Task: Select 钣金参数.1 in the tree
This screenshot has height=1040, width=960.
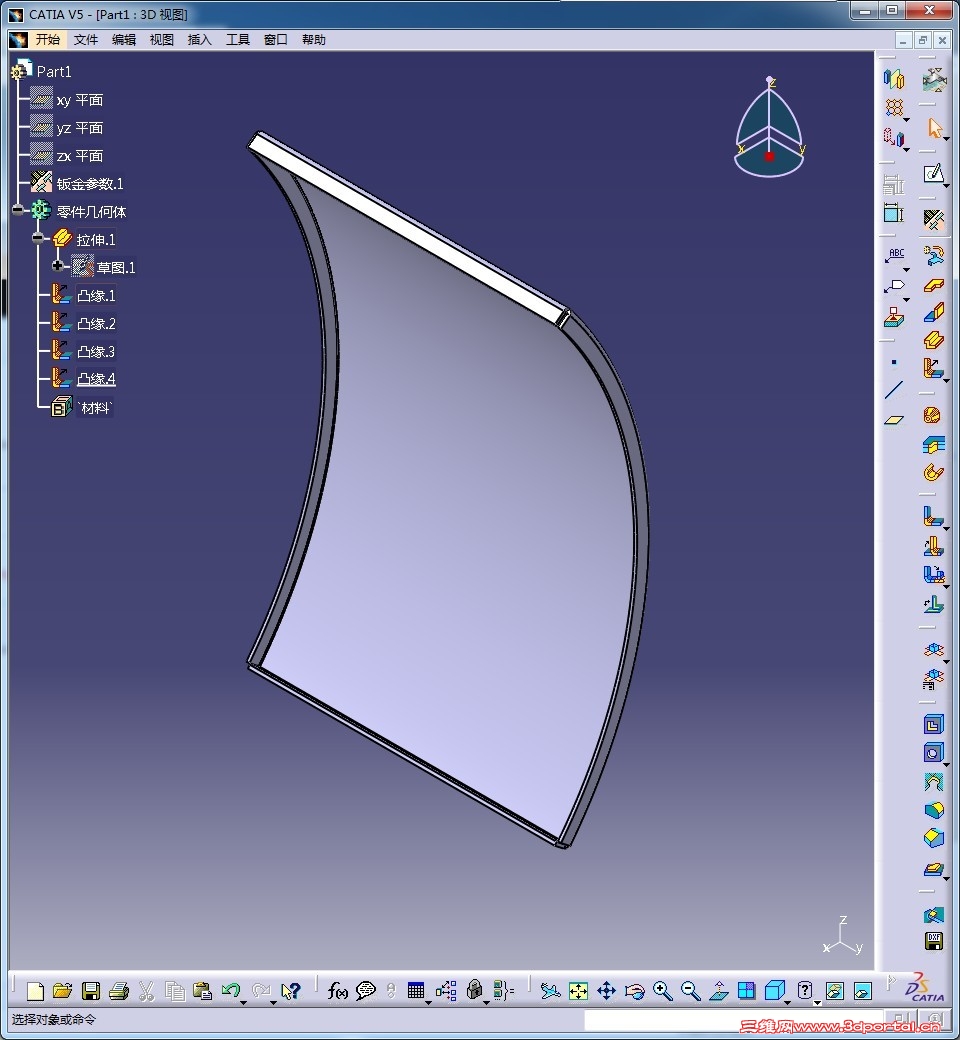Action: pyautogui.click(x=90, y=184)
